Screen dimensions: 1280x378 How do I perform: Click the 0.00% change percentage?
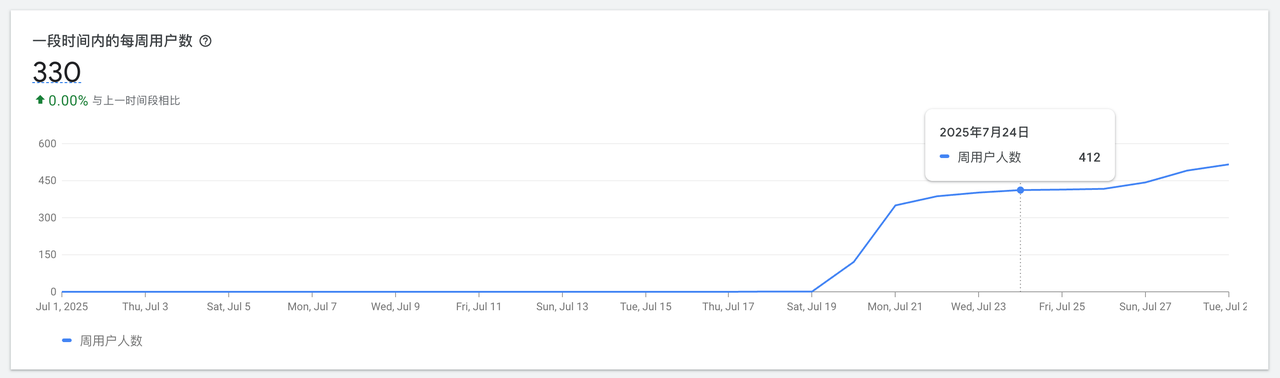(68, 101)
